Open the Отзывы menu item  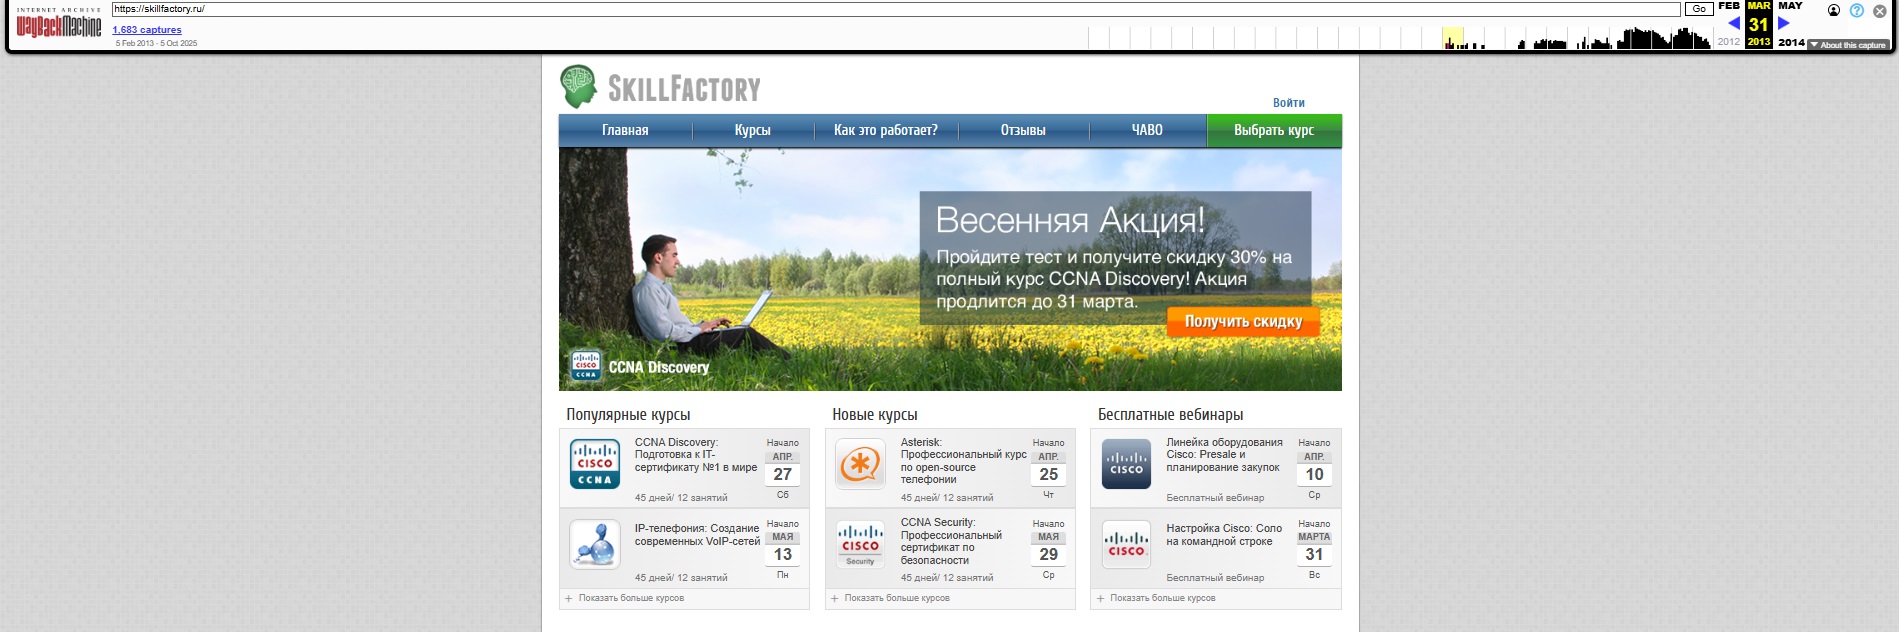pyautogui.click(x=1023, y=130)
